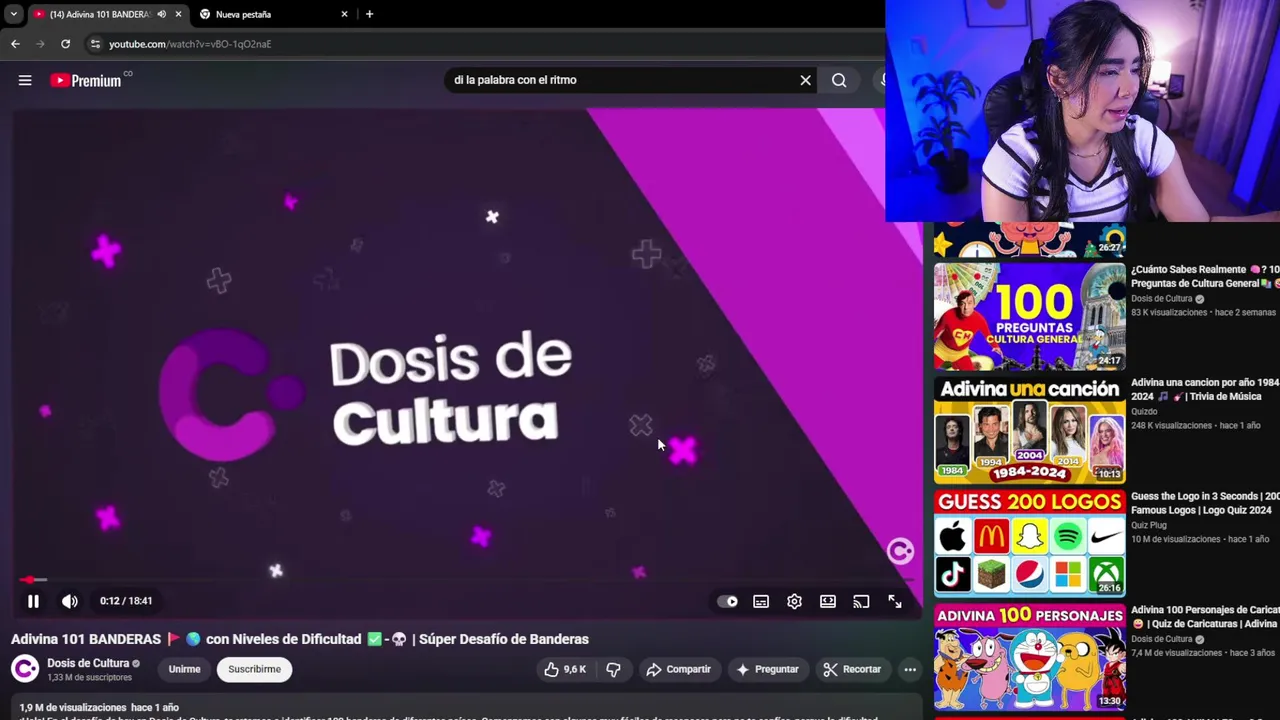Pause the video playback

coord(33,601)
